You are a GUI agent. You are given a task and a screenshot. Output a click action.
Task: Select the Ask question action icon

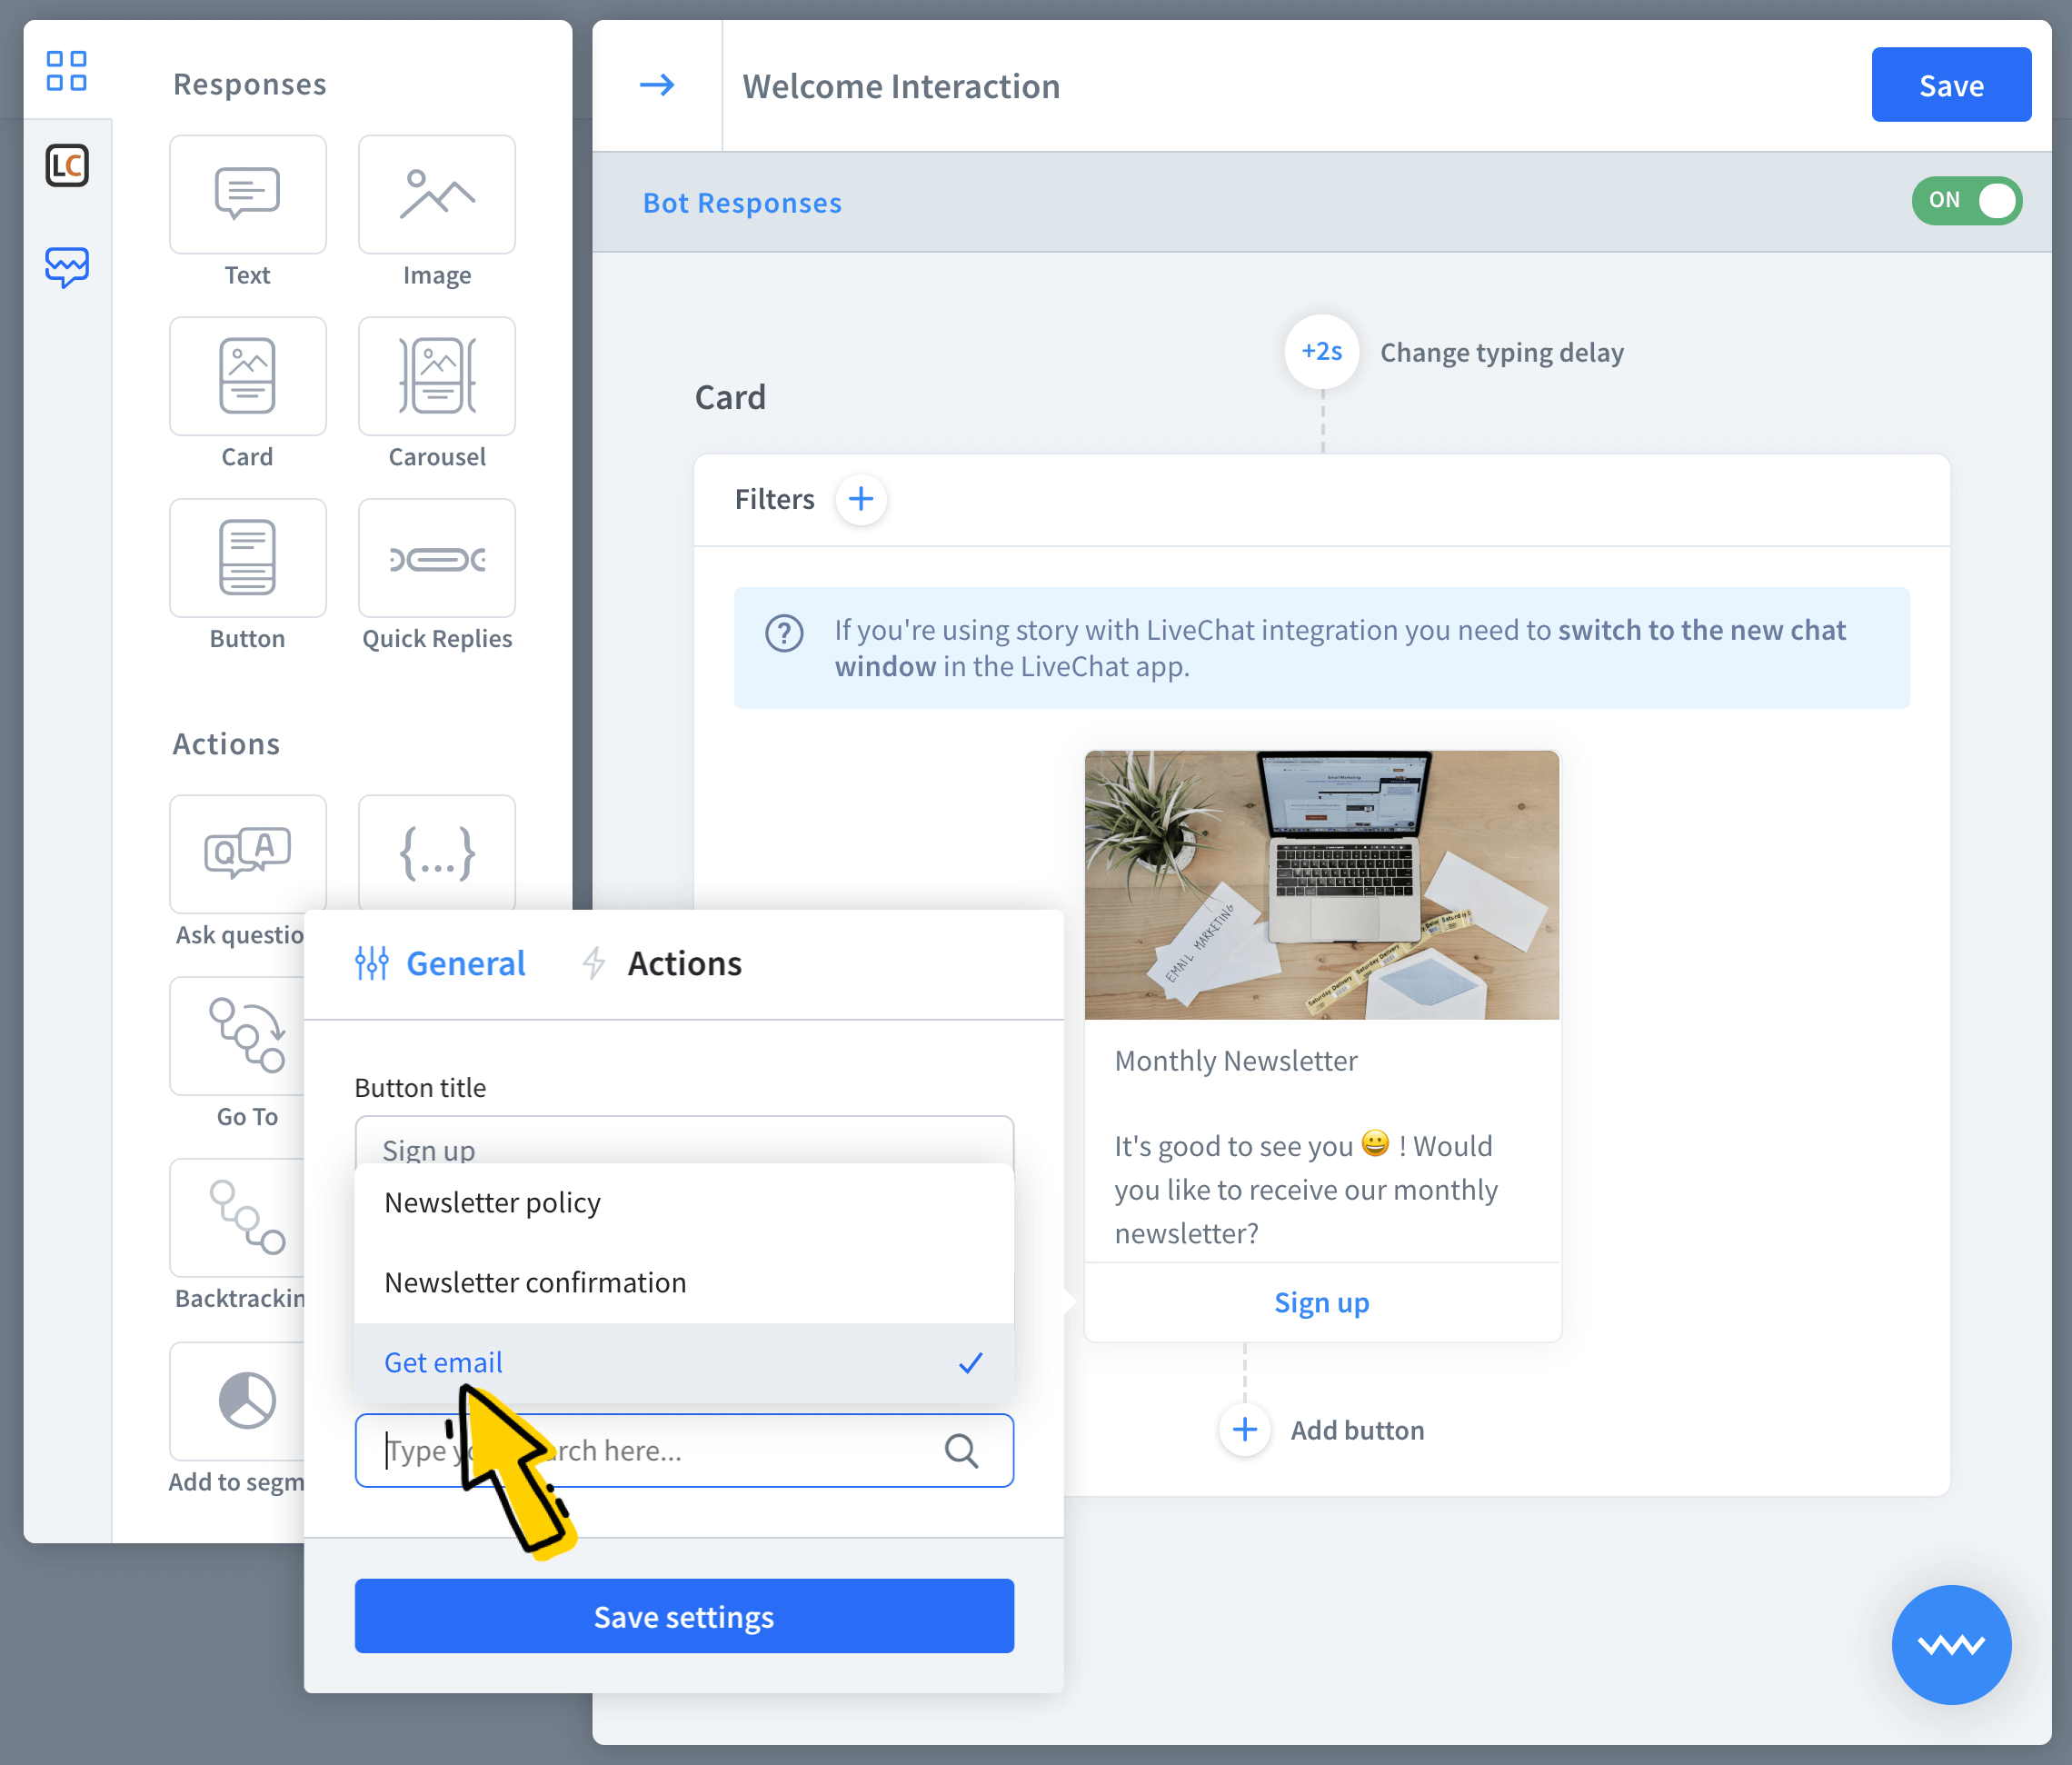tap(247, 854)
